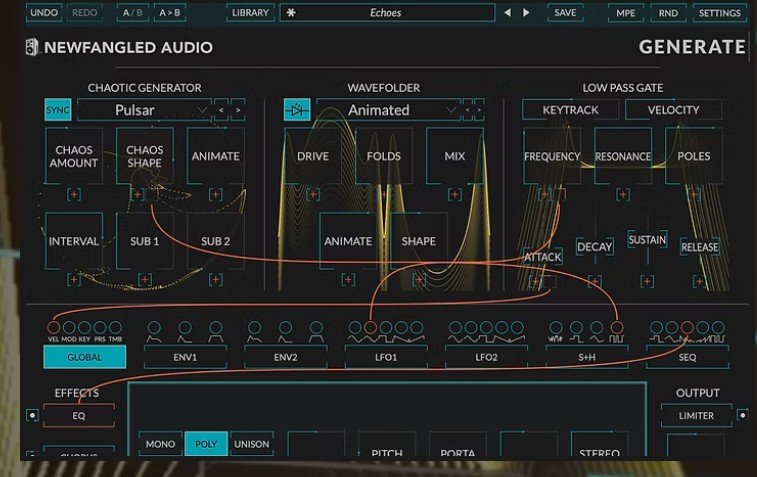Viewport: 757px width, 477px height.
Task: Click the CHAOS SHAPE control
Action: click(x=145, y=156)
